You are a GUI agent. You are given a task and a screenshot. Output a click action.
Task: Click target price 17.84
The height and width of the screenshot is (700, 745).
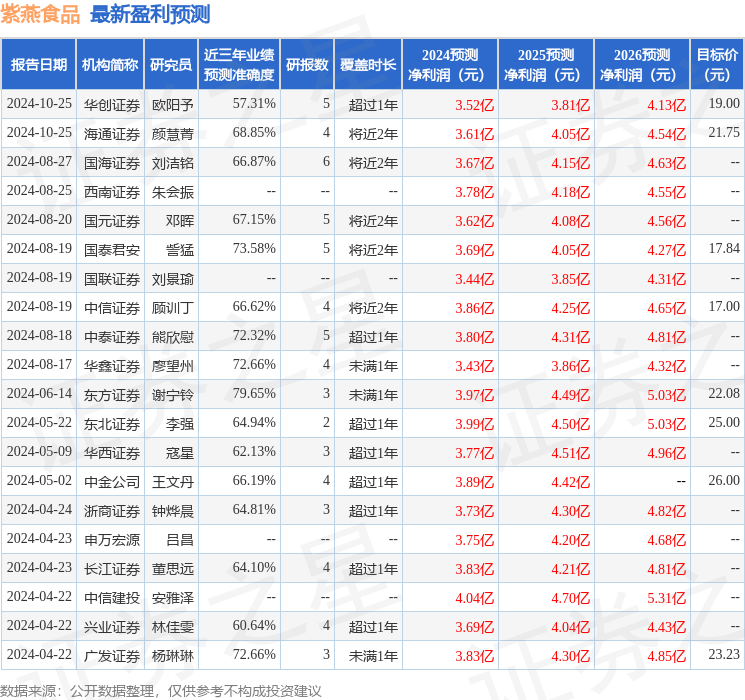(x=724, y=248)
